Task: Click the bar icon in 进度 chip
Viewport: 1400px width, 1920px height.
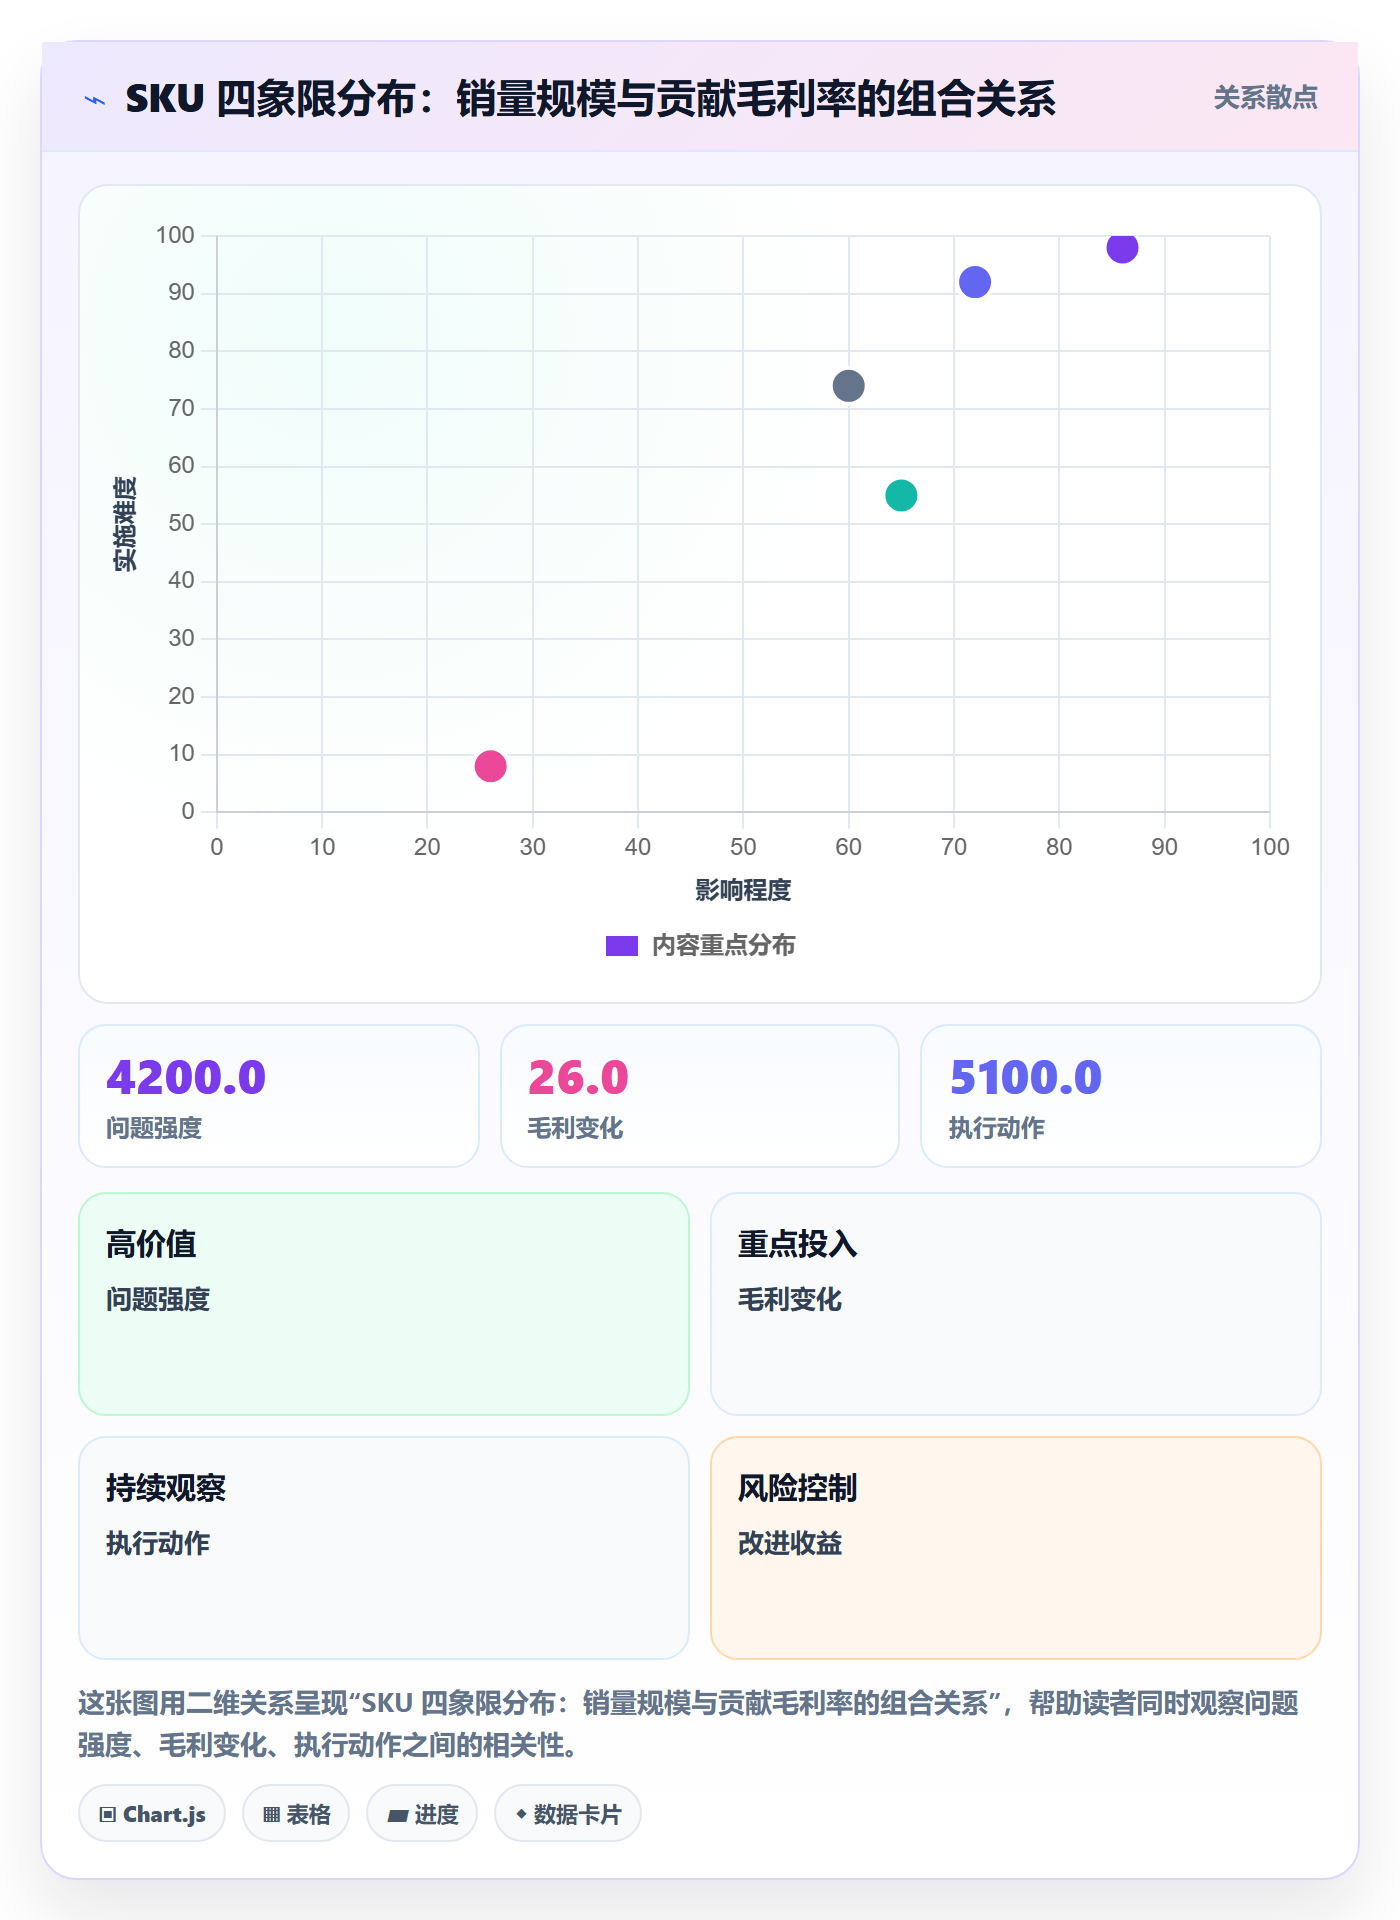Action: point(398,1816)
